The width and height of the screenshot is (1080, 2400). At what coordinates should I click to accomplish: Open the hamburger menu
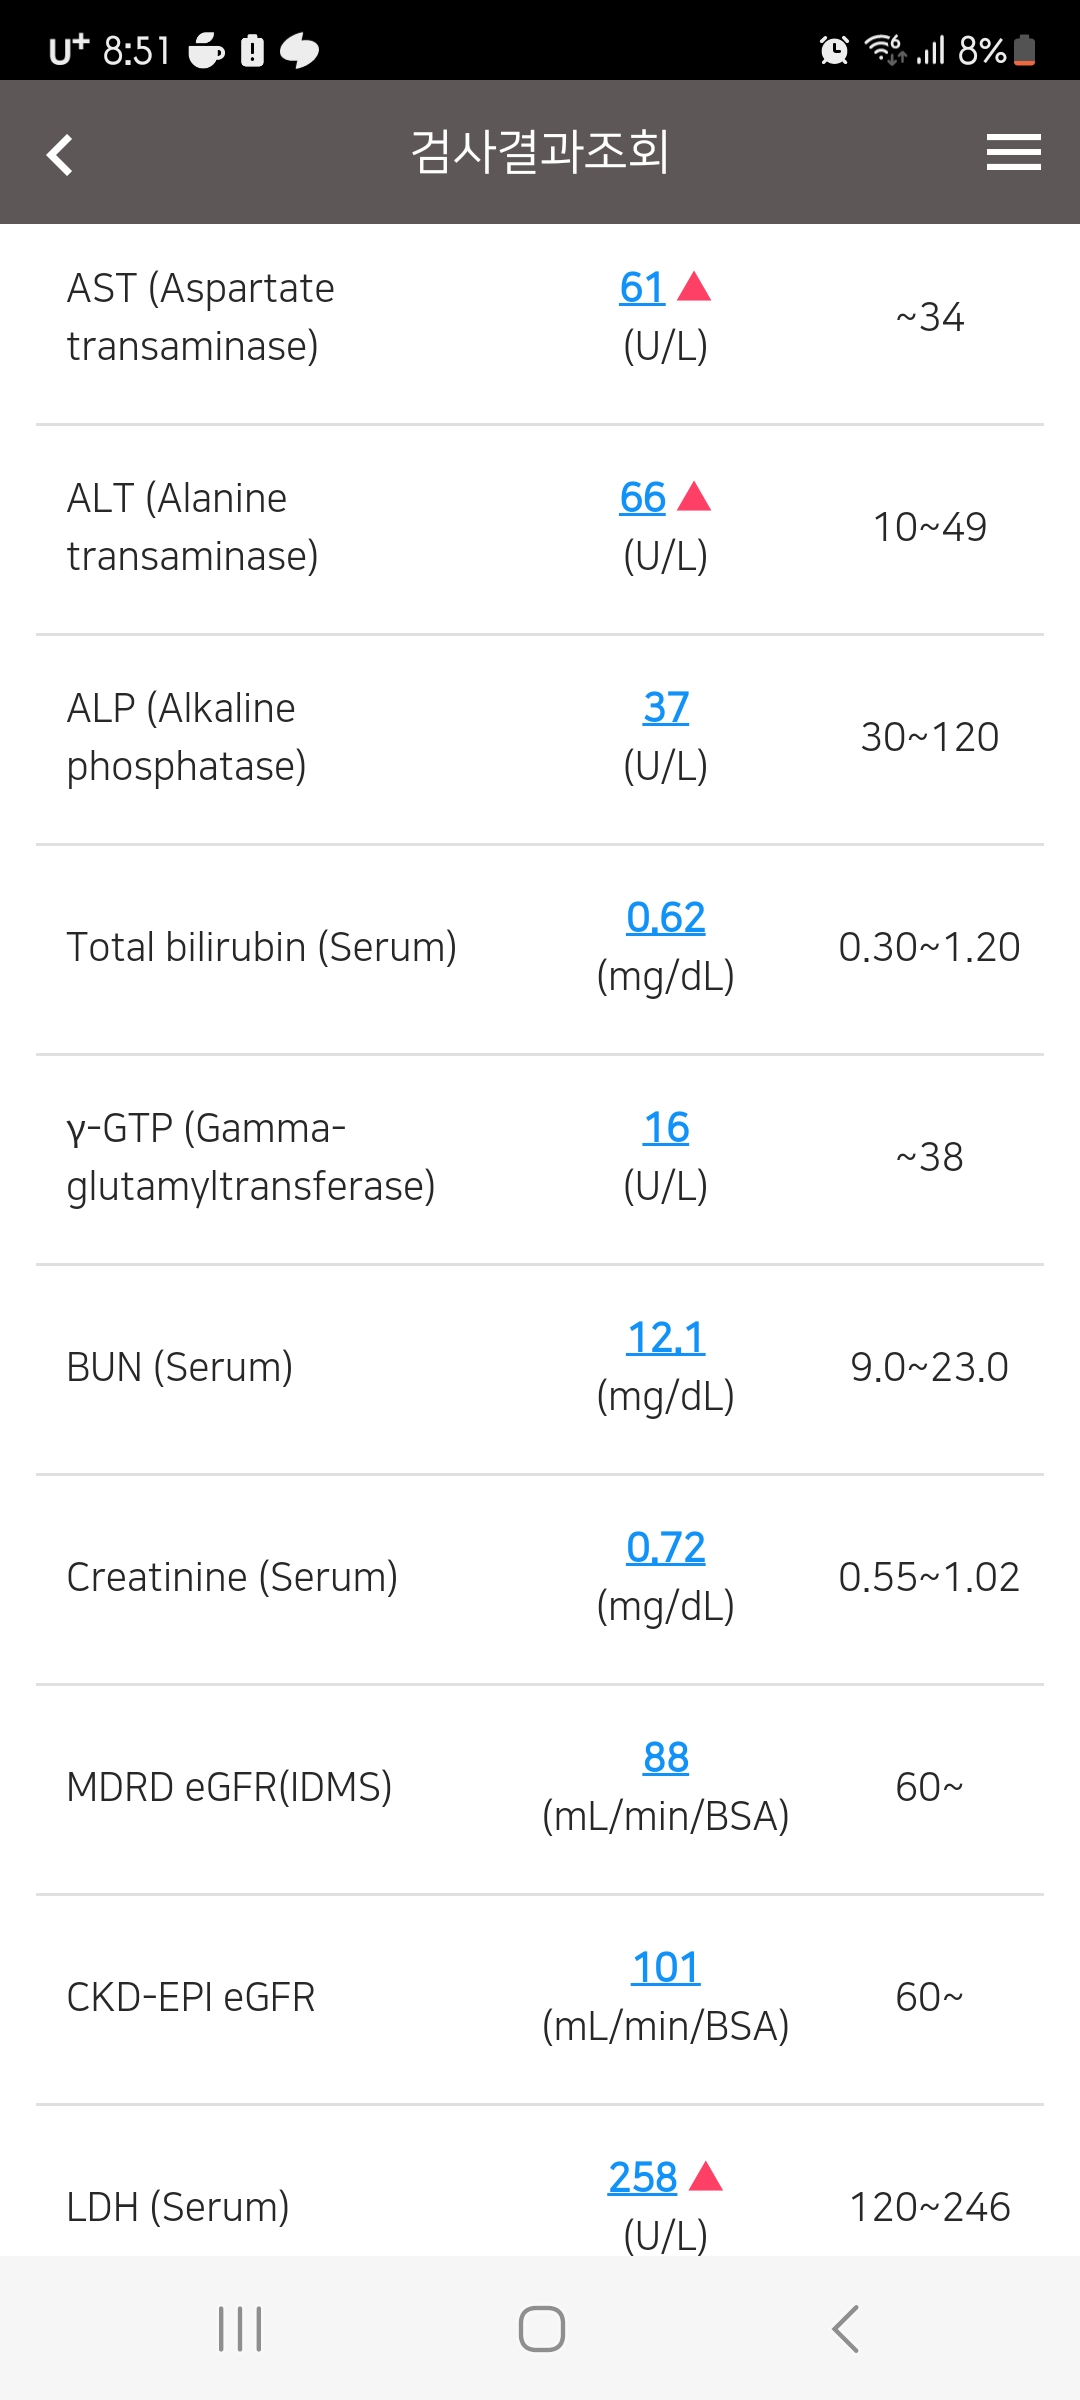[1013, 152]
